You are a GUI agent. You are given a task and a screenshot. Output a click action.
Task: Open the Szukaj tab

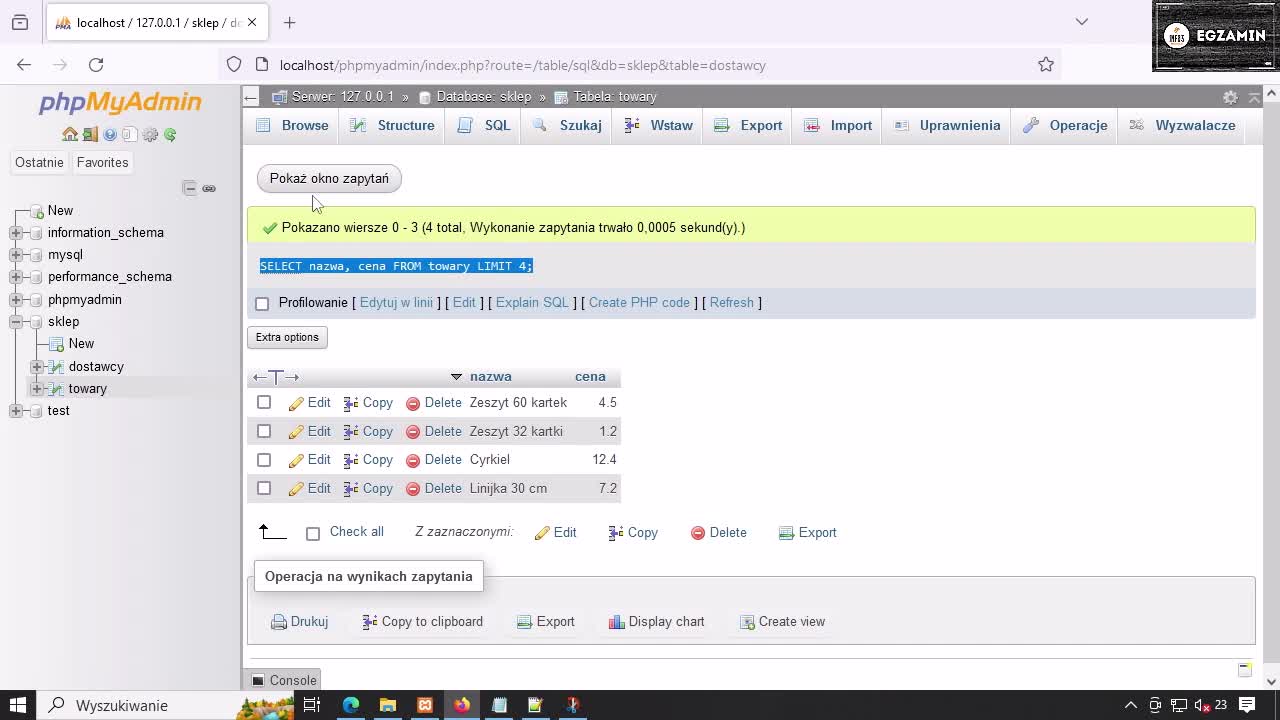click(x=567, y=125)
